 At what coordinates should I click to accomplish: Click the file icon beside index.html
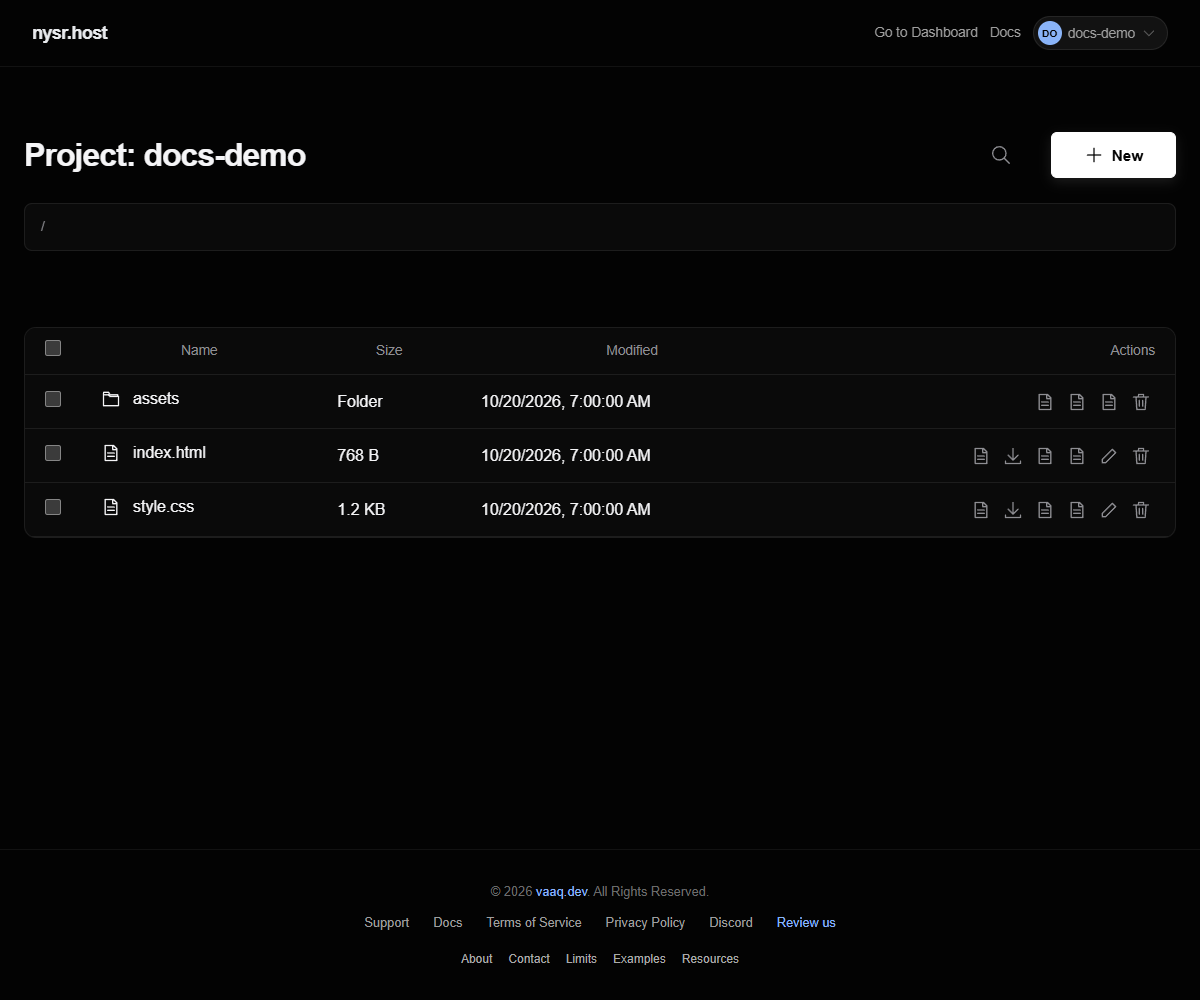[111, 453]
